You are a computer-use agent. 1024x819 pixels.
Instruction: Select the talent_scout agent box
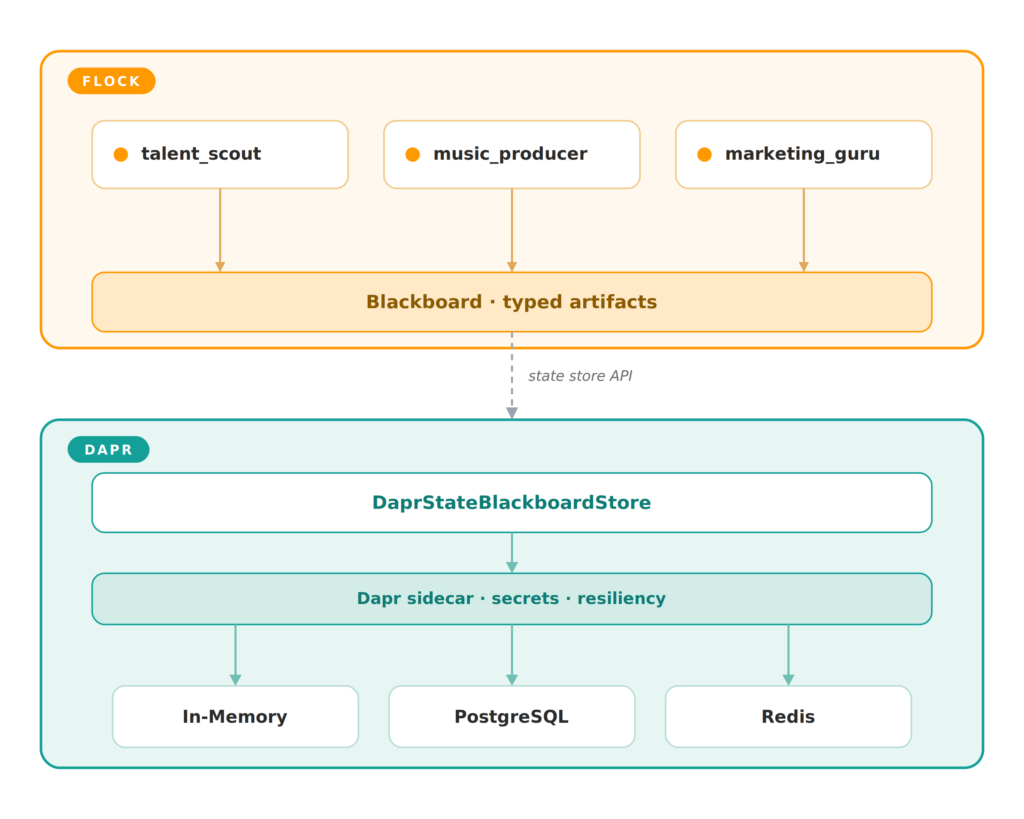220,155
